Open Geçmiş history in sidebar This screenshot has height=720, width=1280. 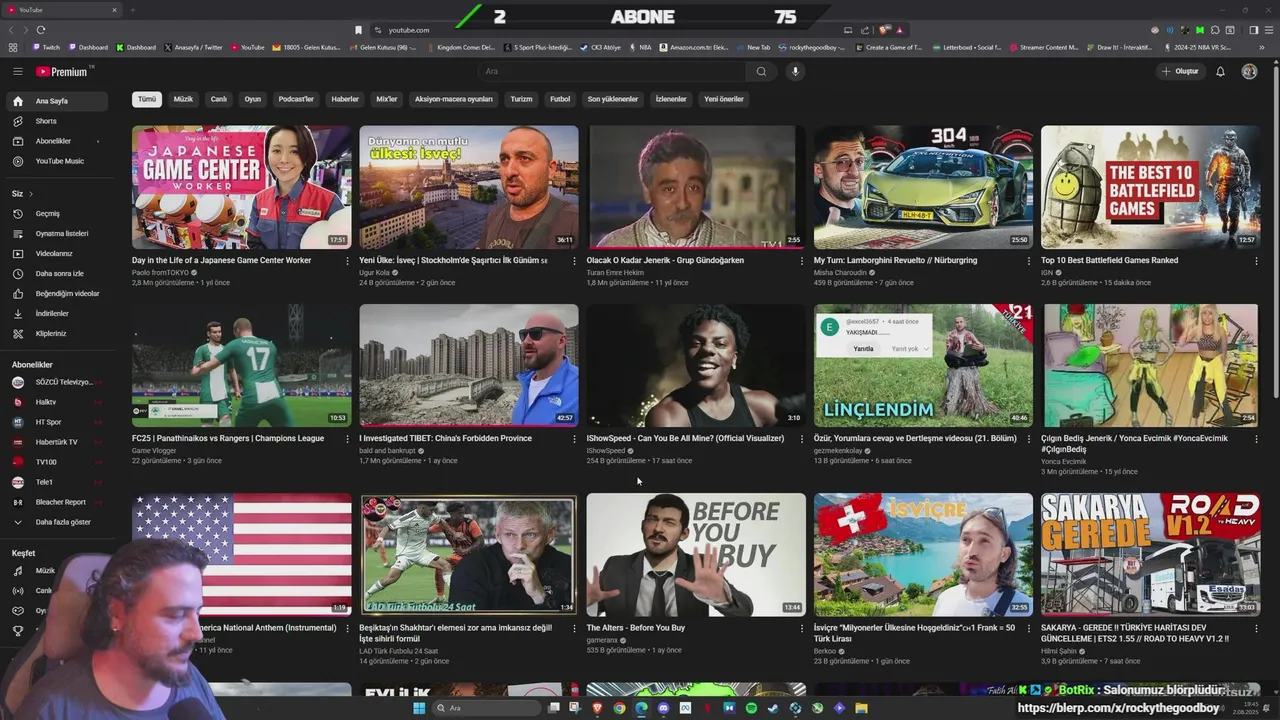tap(58, 213)
